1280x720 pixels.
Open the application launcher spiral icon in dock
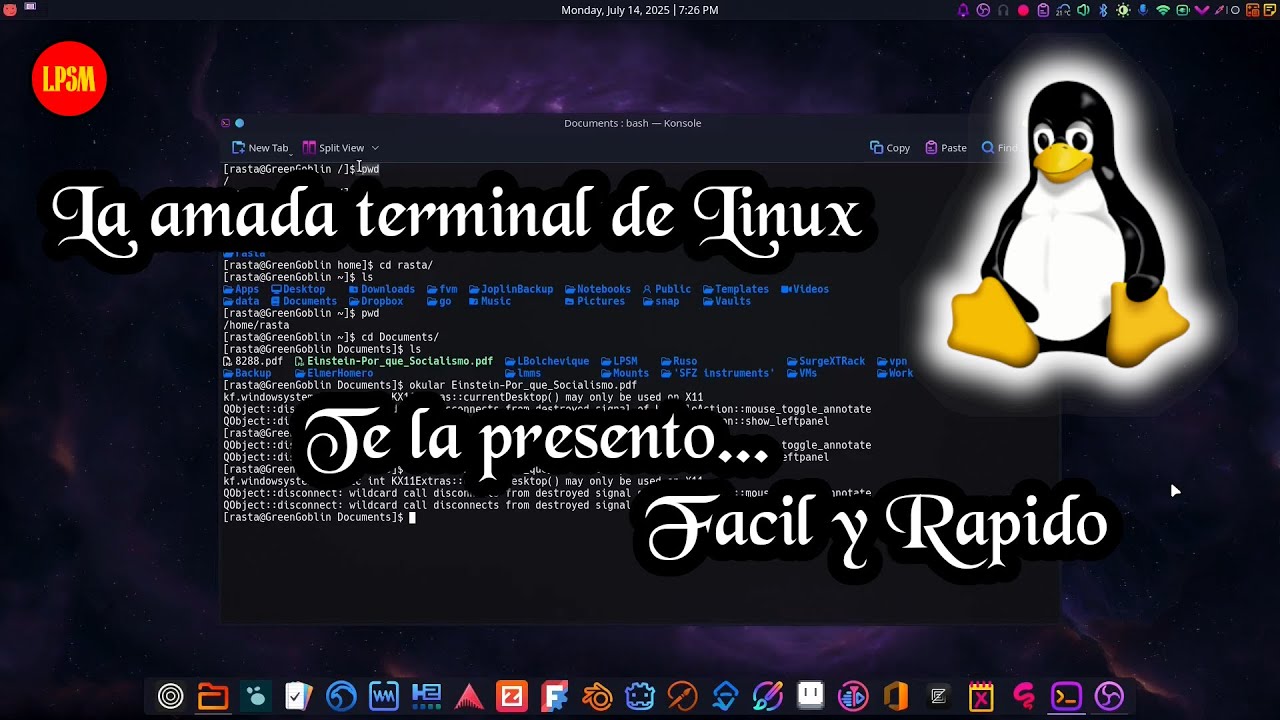pos(171,696)
